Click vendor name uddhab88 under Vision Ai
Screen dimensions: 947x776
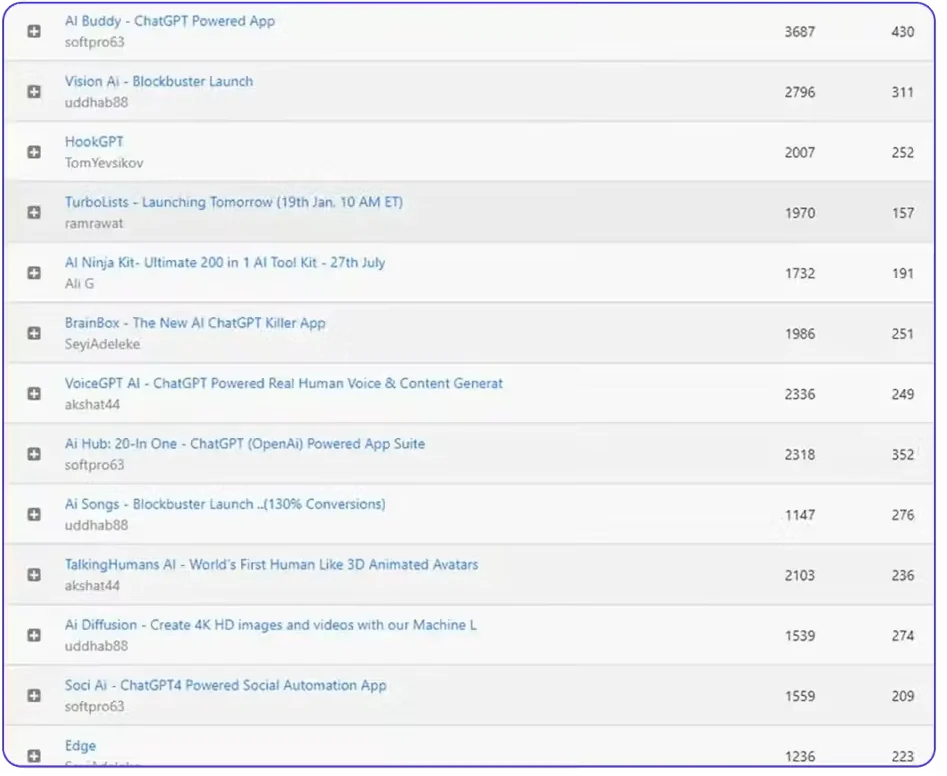(96, 103)
